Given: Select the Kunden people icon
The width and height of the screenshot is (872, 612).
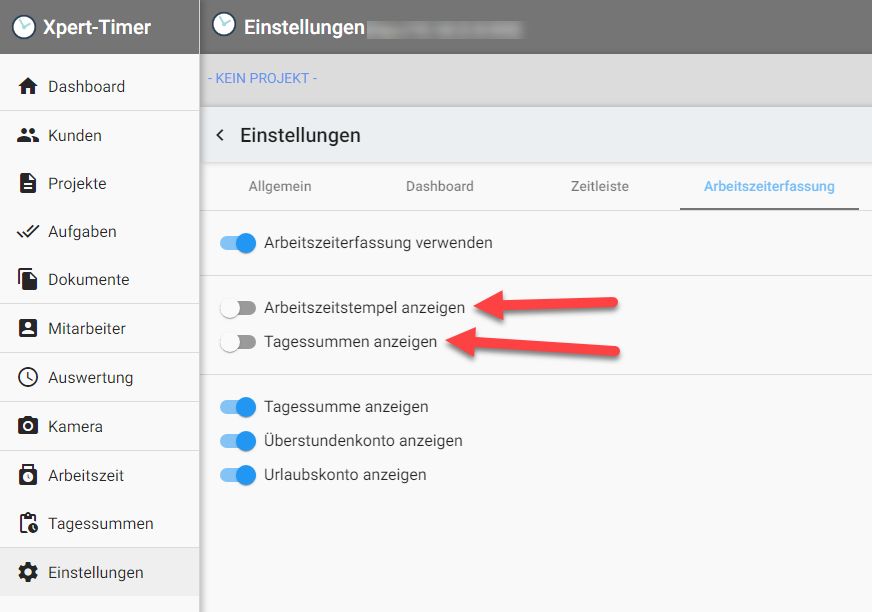Looking at the screenshot, I should pyautogui.click(x=27, y=135).
